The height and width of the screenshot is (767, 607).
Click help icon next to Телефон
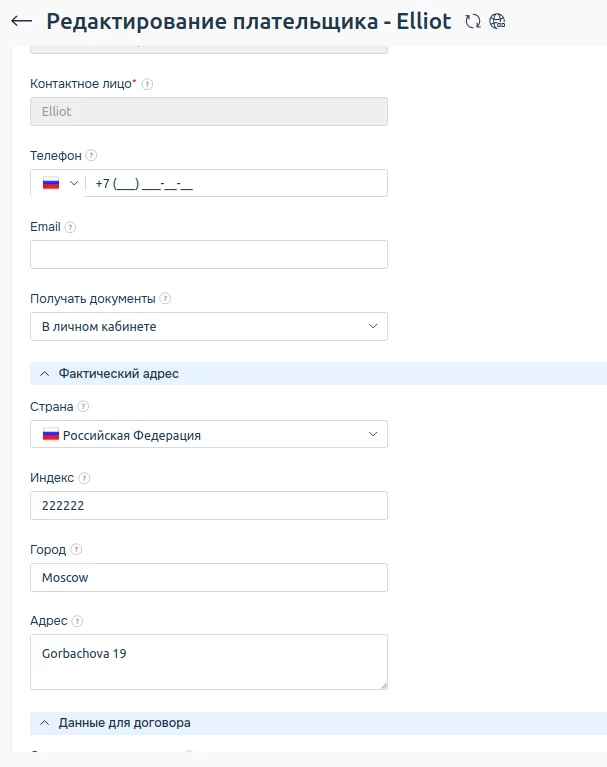92,156
